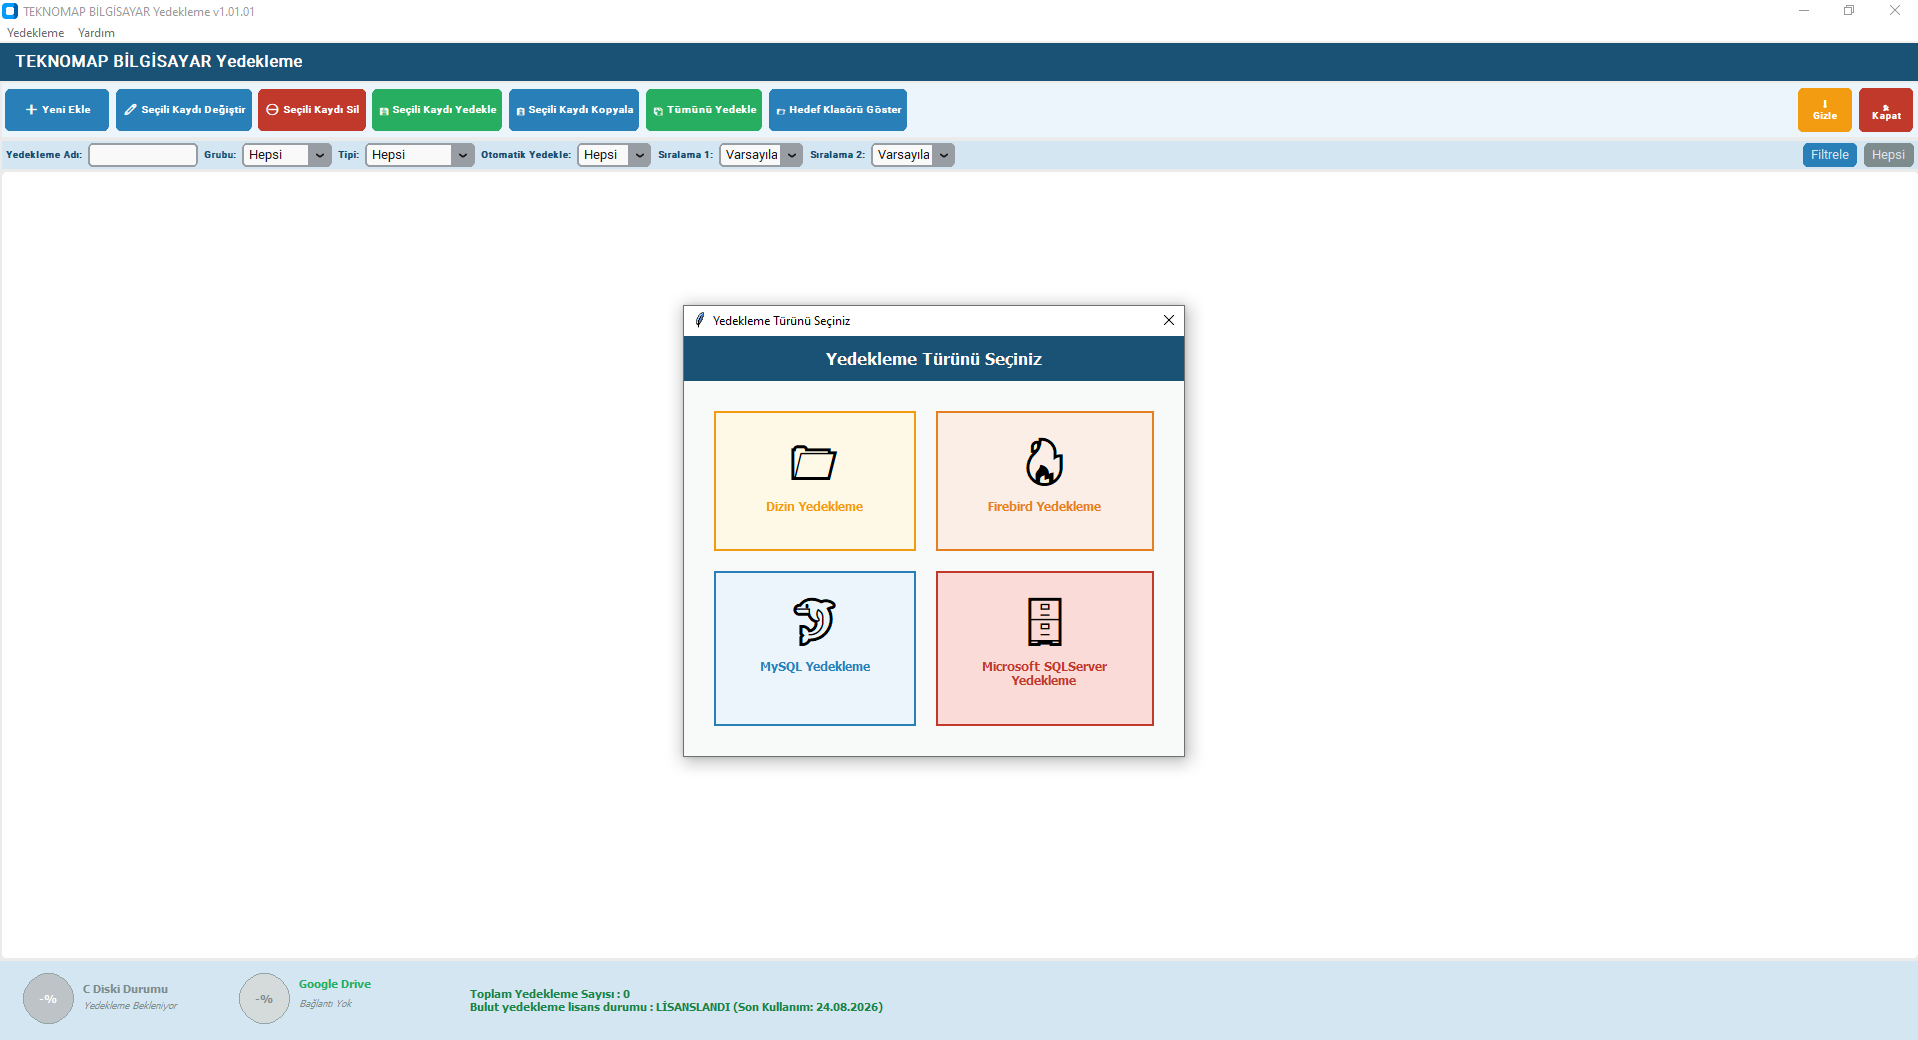Viewport: 1918px width, 1040px height.
Task: Open the Tipi dropdown
Action: coord(420,155)
